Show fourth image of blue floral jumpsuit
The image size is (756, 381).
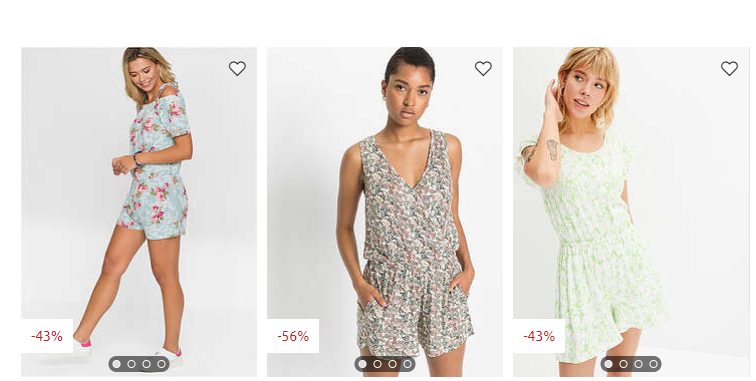pos(161,364)
